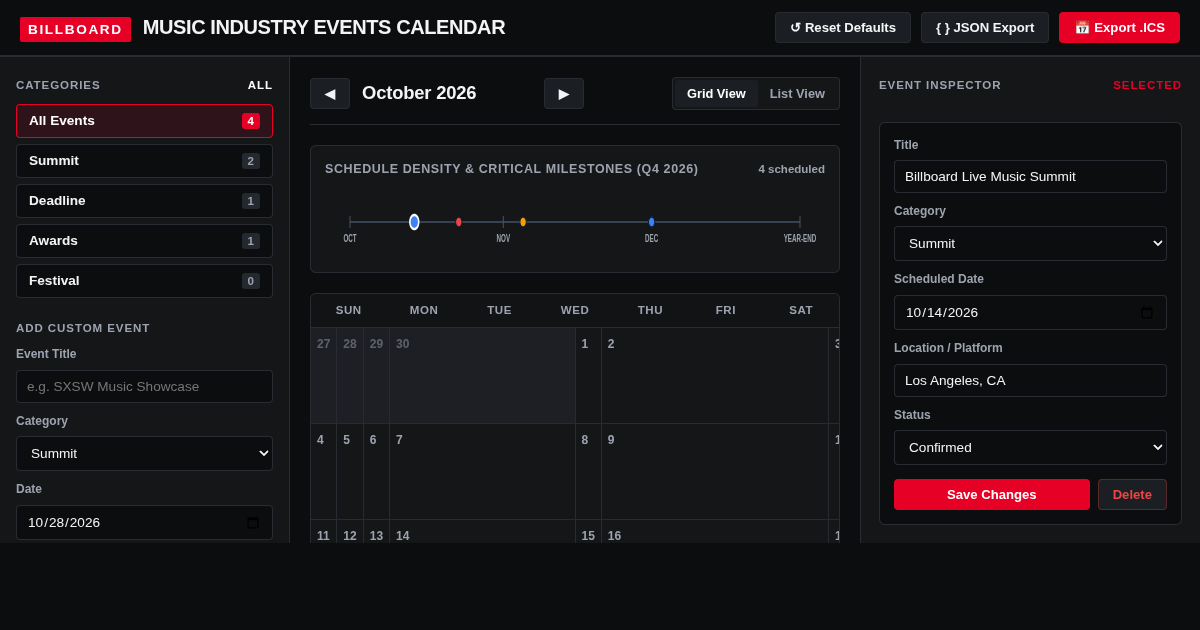Filter by Deadline category
Image resolution: width=1200 pixels, height=630 pixels.
pyautogui.click(x=144, y=201)
